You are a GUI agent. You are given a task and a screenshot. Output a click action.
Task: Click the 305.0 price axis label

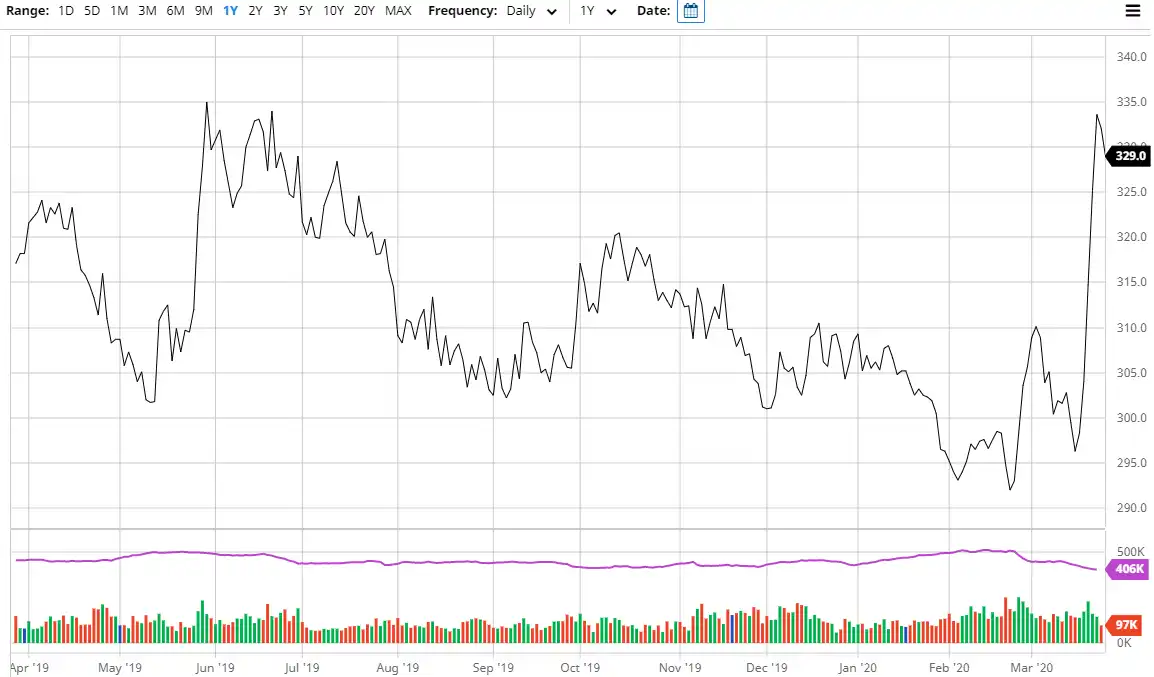[1131, 372]
